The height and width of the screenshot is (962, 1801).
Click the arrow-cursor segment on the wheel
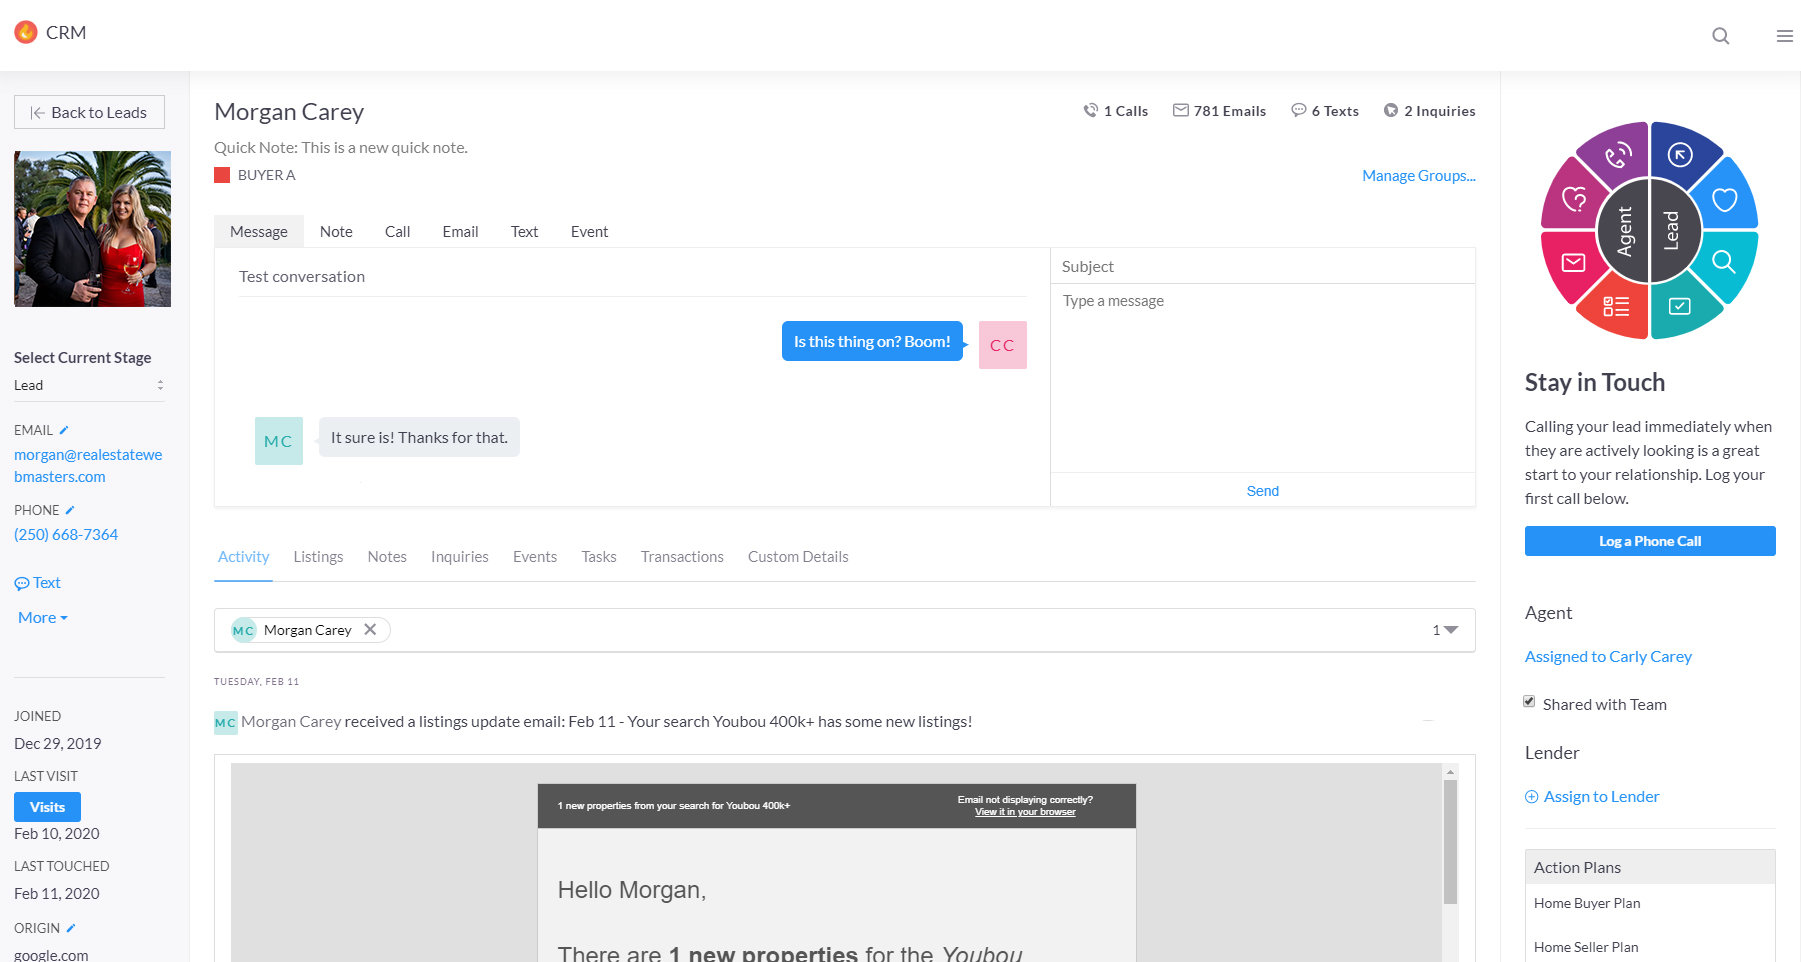[1681, 154]
